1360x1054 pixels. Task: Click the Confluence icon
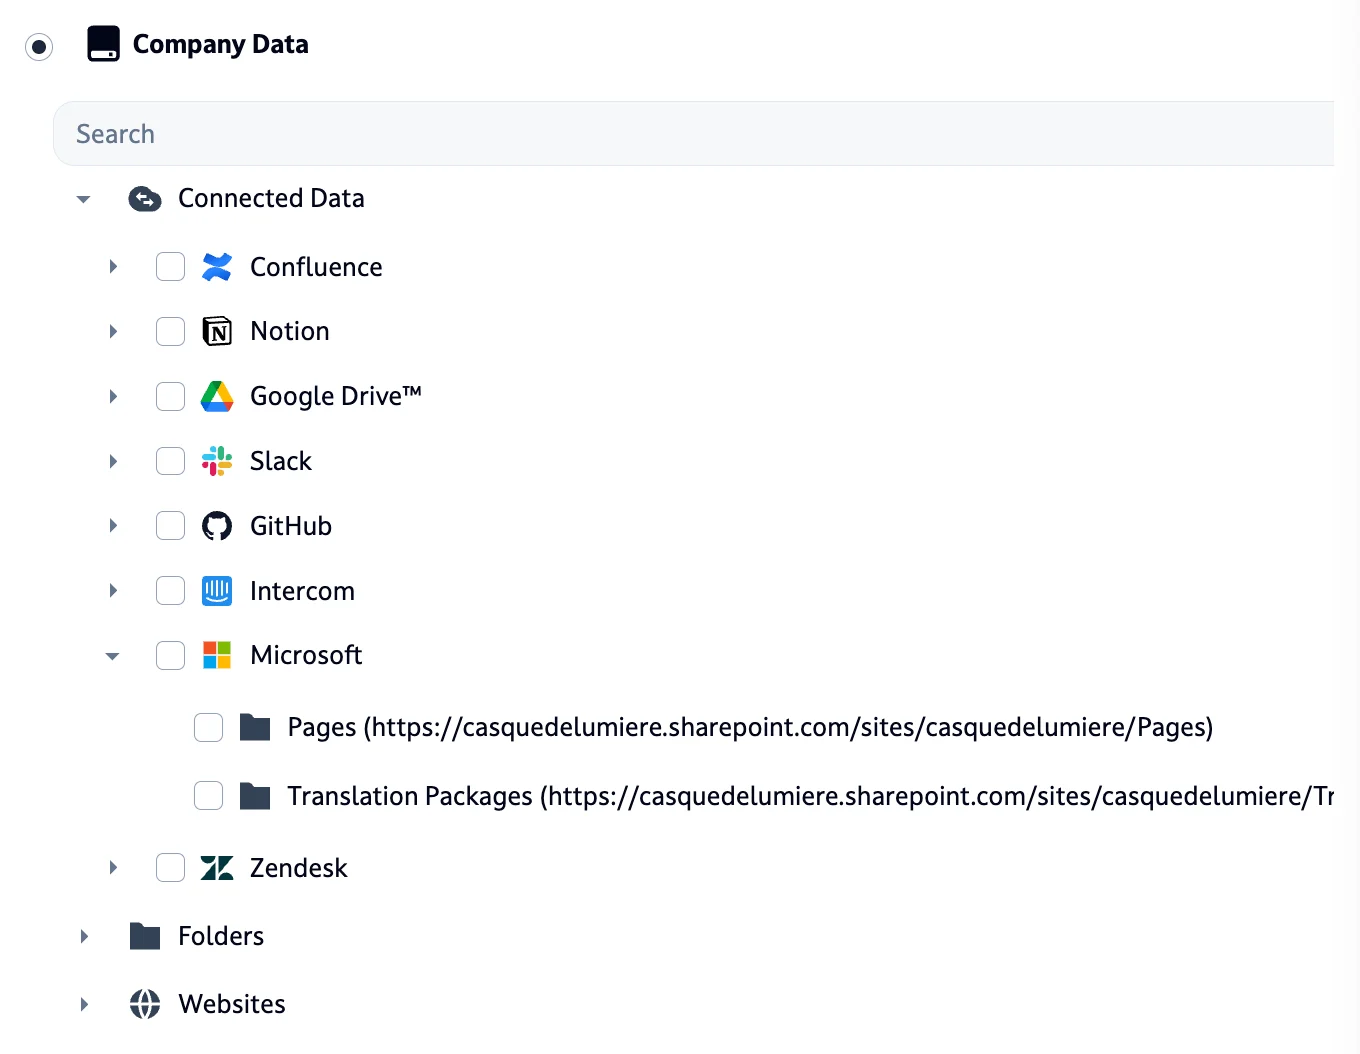coord(217,267)
